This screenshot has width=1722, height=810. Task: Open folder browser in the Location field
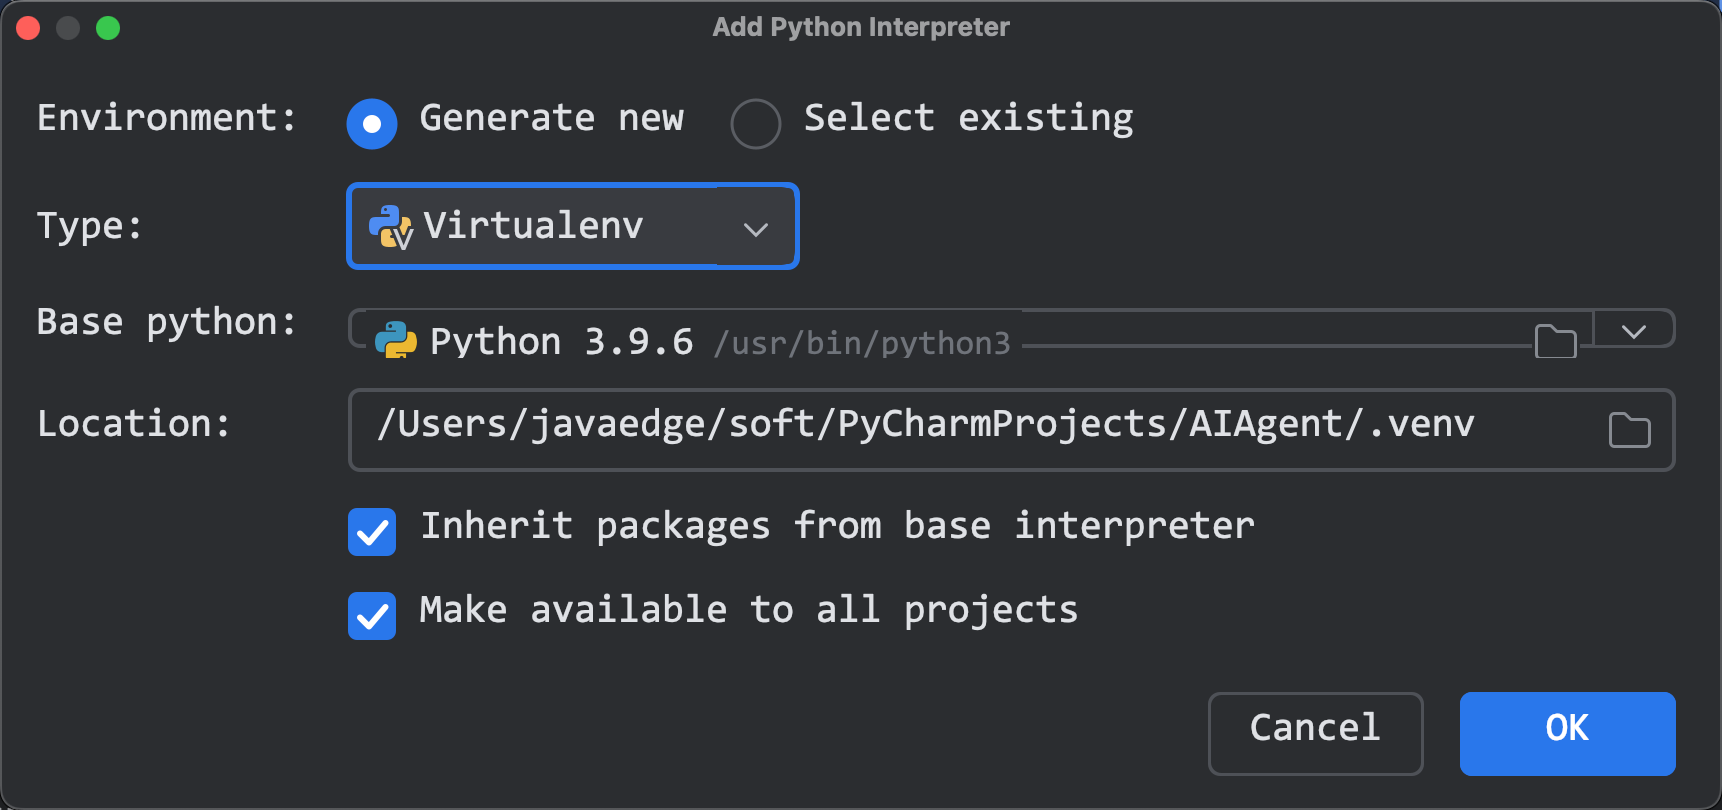[x=1629, y=430]
